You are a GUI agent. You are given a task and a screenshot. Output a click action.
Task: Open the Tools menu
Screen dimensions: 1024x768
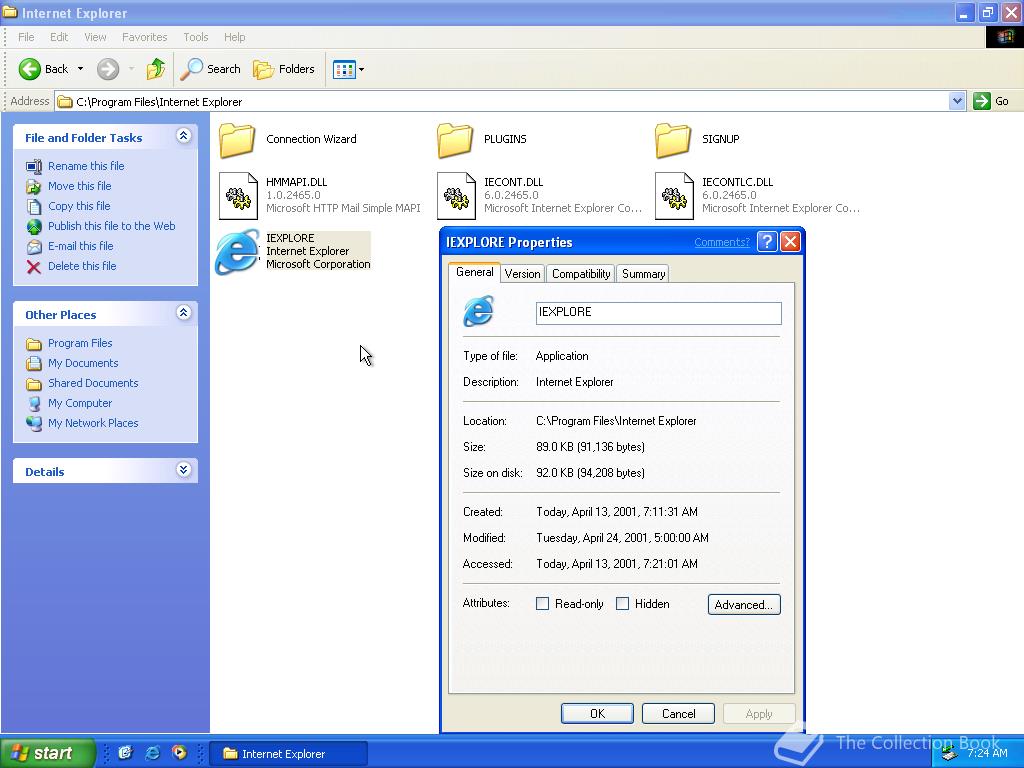[x=195, y=37]
